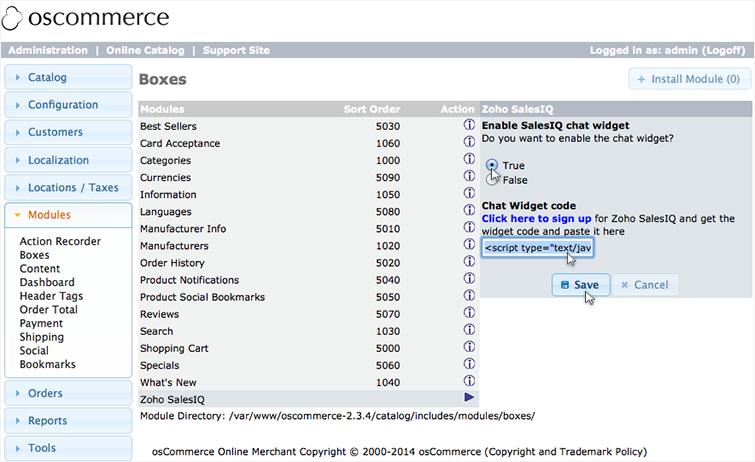This screenshot has width=755, height=462.
Task: Open Administration in top navigation
Action: click(x=48, y=50)
